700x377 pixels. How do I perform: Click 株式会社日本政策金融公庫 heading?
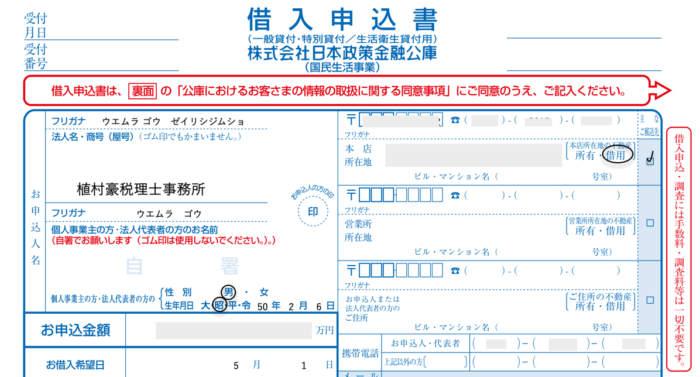coord(342,53)
